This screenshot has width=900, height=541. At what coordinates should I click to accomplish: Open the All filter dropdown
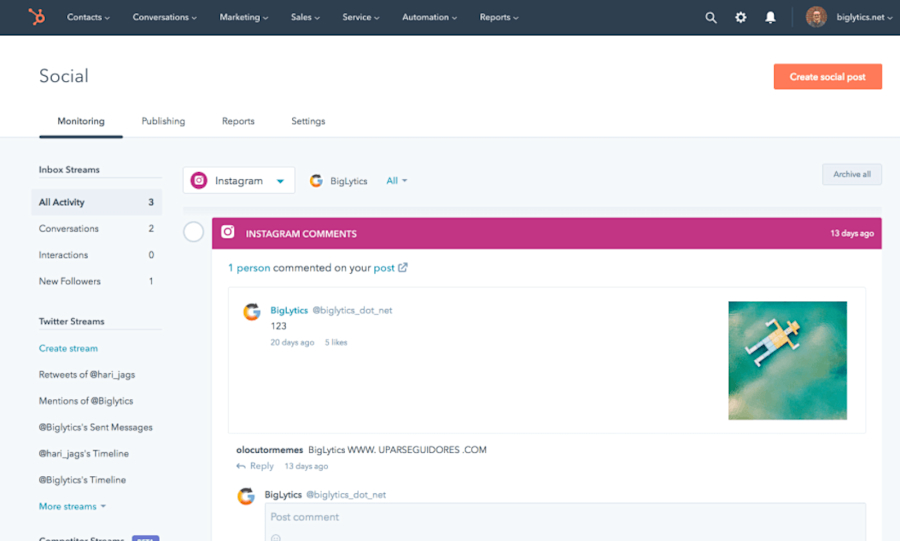pyautogui.click(x=397, y=181)
